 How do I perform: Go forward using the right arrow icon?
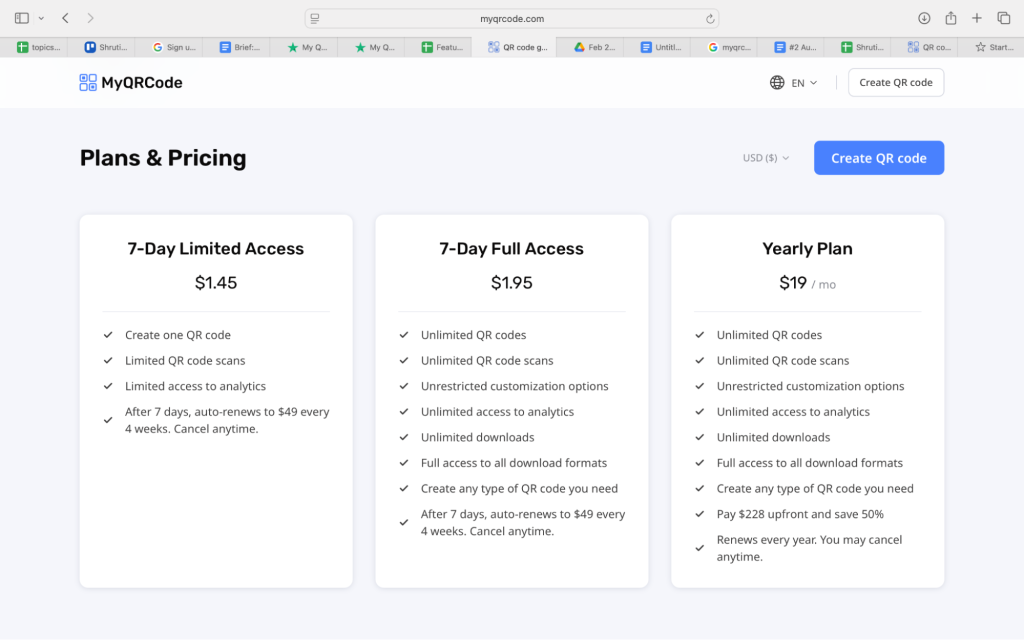coord(90,17)
